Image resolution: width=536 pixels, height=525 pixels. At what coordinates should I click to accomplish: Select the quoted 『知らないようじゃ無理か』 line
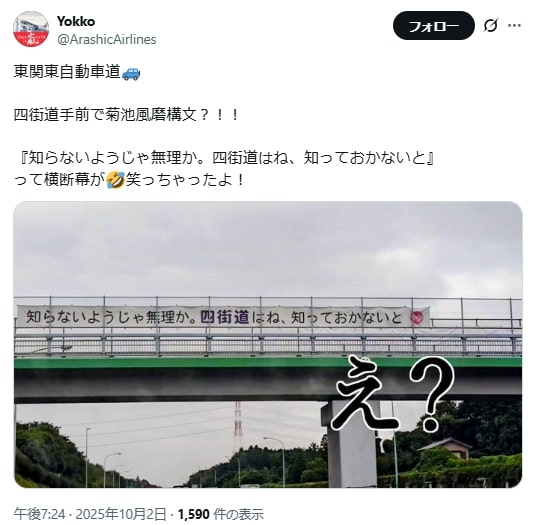226,158
